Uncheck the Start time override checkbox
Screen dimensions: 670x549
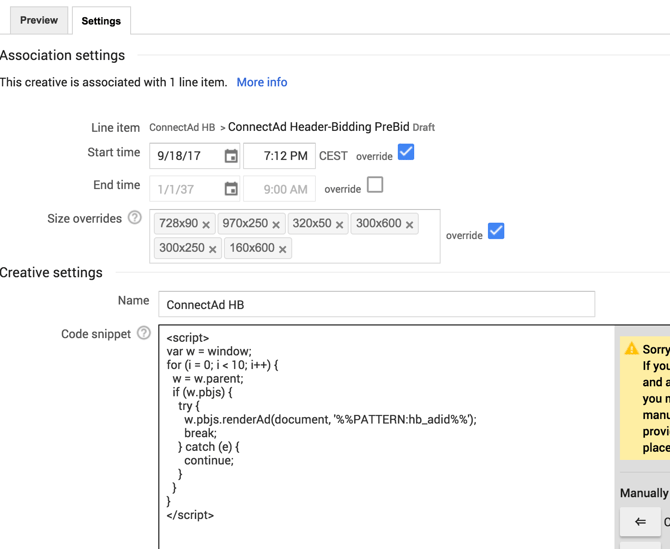coord(406,152)
